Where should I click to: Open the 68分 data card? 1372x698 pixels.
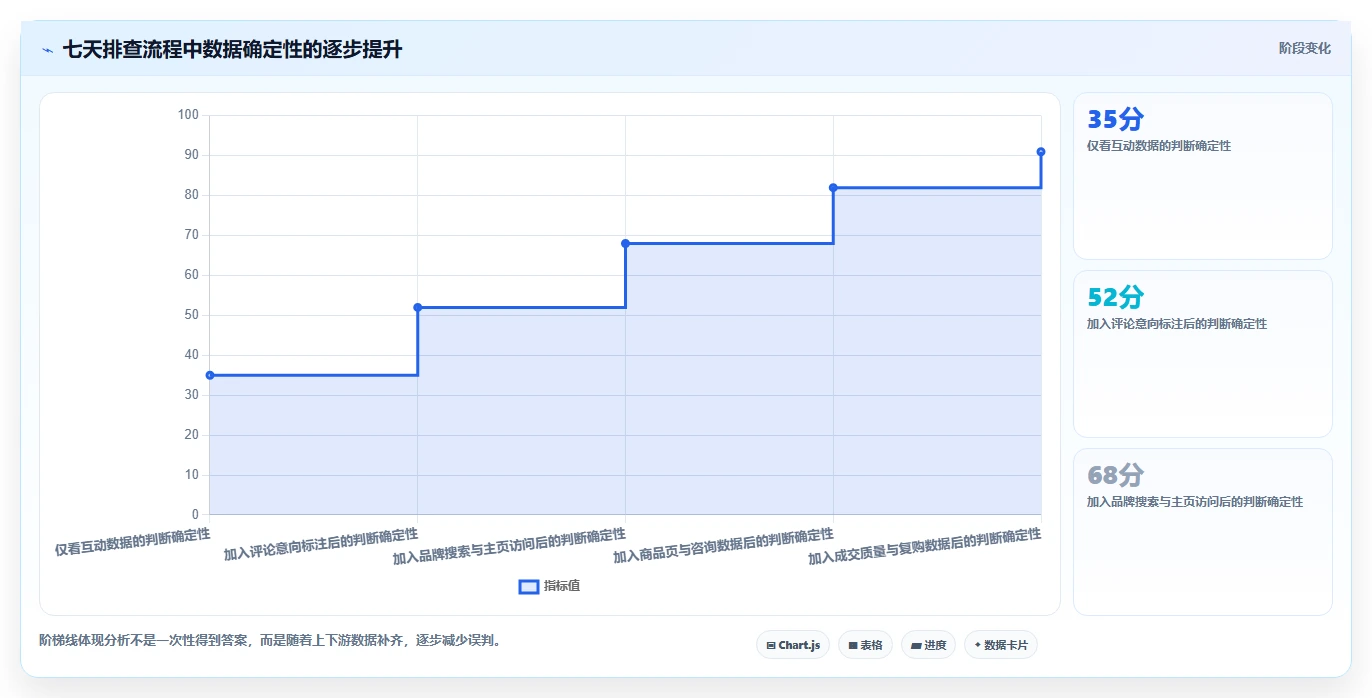1202,532
